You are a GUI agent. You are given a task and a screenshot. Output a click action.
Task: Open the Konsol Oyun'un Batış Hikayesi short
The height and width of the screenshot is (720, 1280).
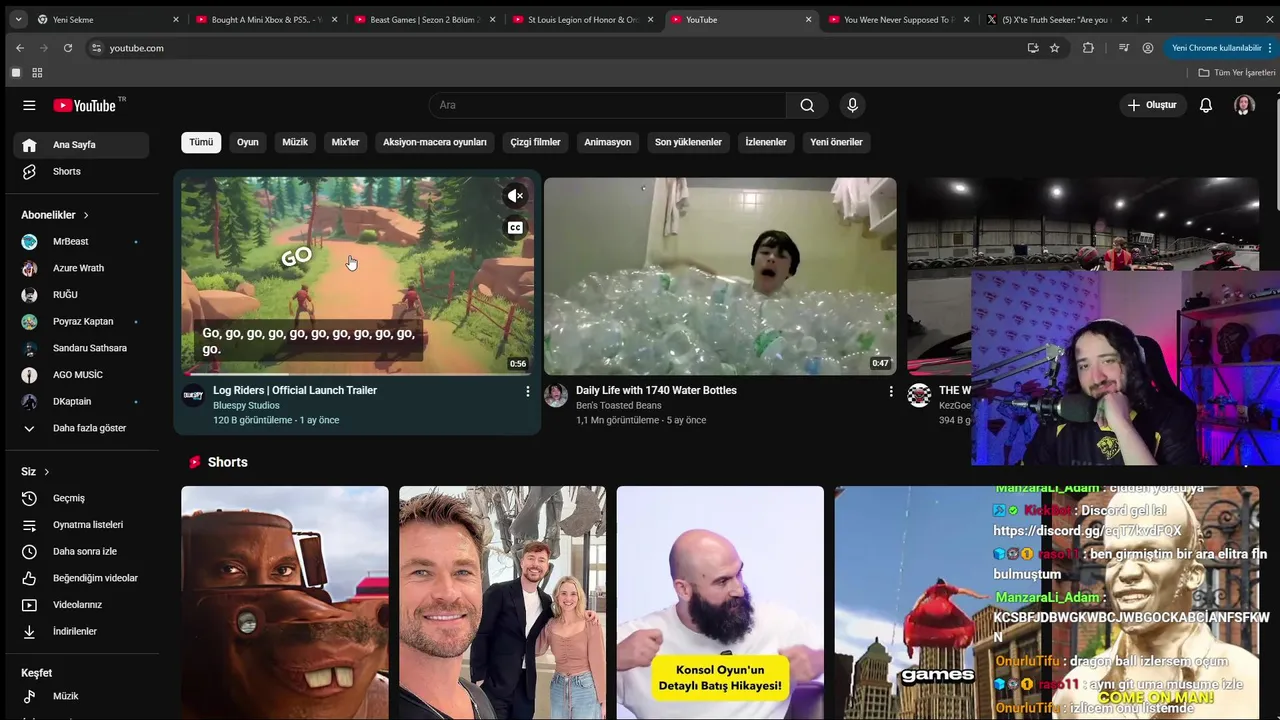pos(720,603)
